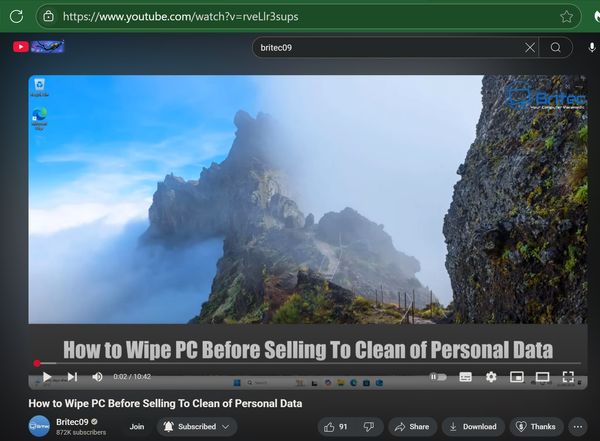This screenshot has height=441, width=600.
Task: Click the red progress bar scrubber
Action: click(37, 363)
